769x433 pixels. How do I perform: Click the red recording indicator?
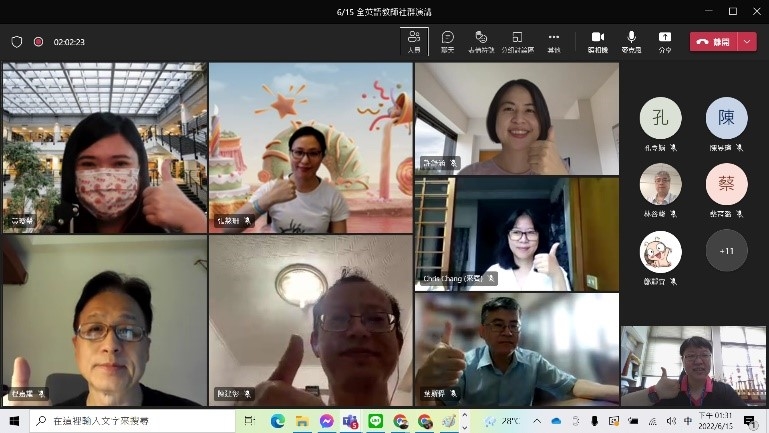point(38,42)
